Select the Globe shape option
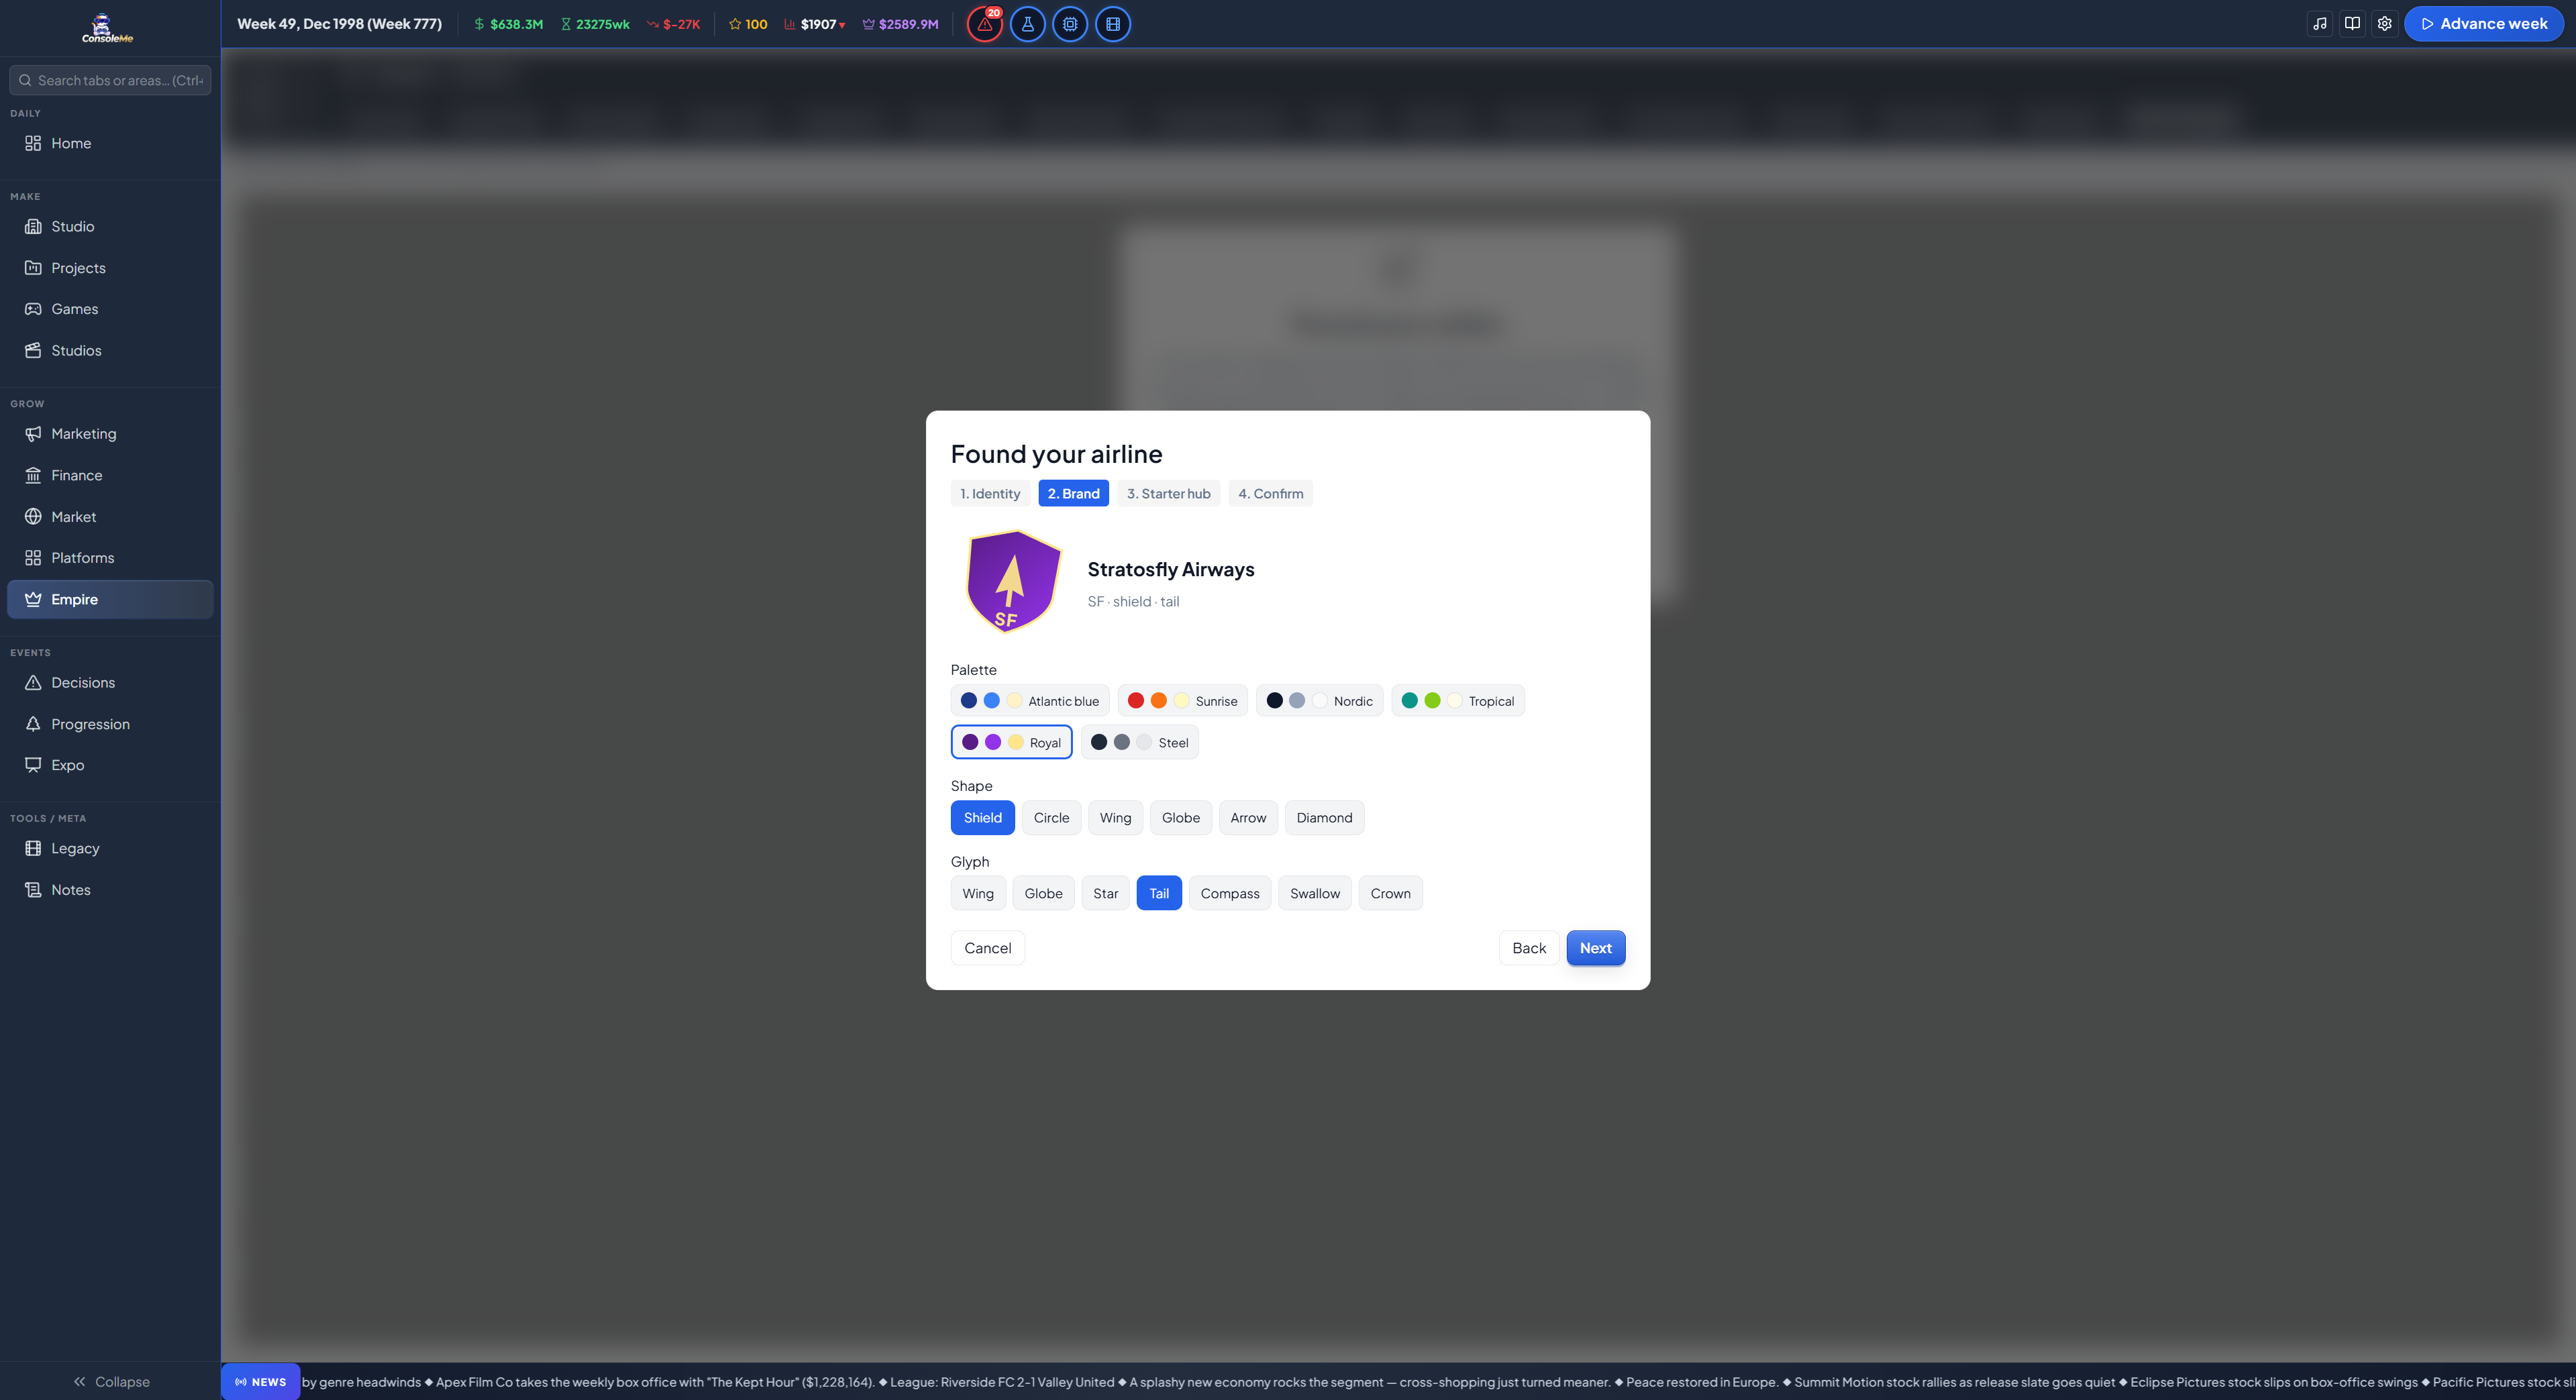This screenshot has width=2576, height=1400. point(1181,818)
